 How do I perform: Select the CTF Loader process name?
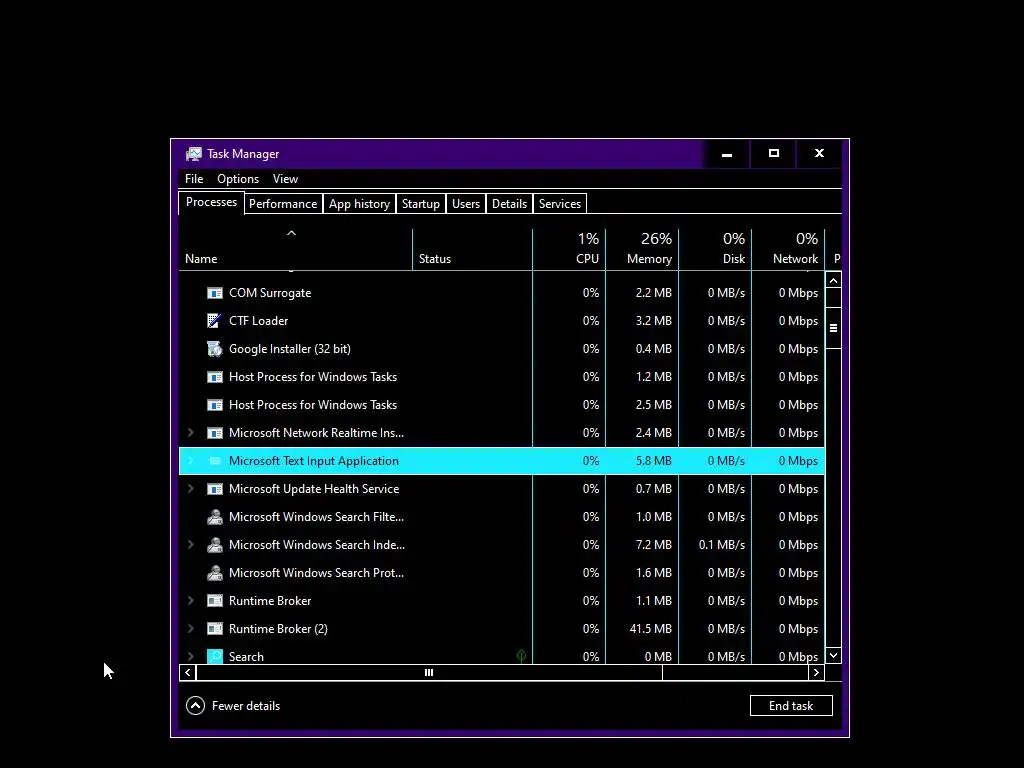[x=258, y=321]
